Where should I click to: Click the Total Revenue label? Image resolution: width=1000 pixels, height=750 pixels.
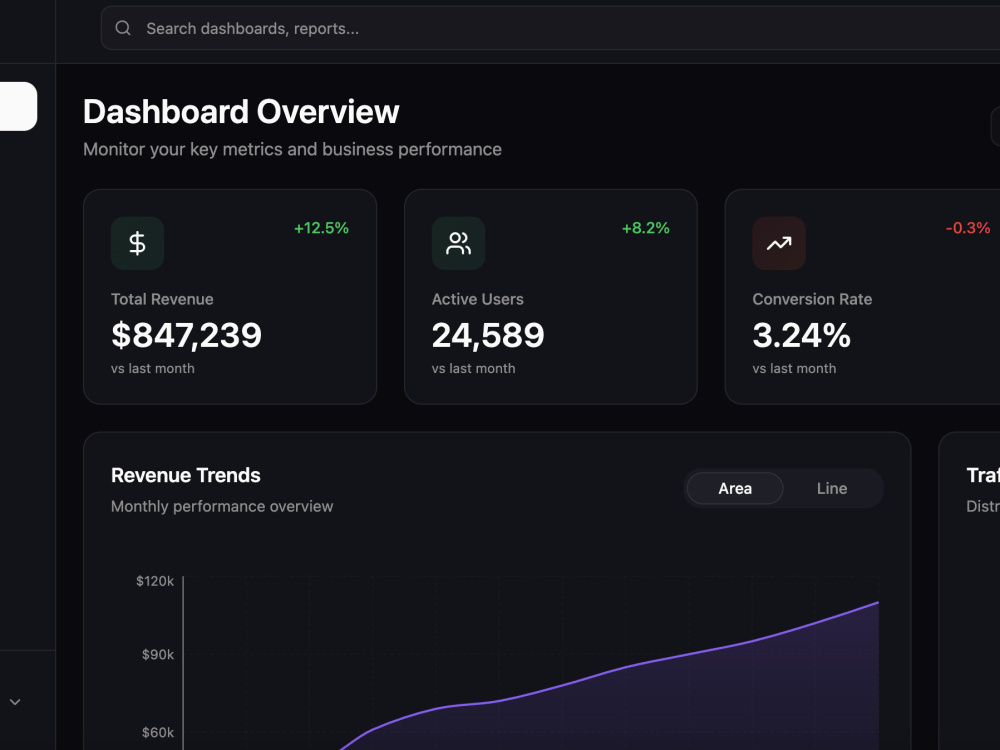point(162,299)
